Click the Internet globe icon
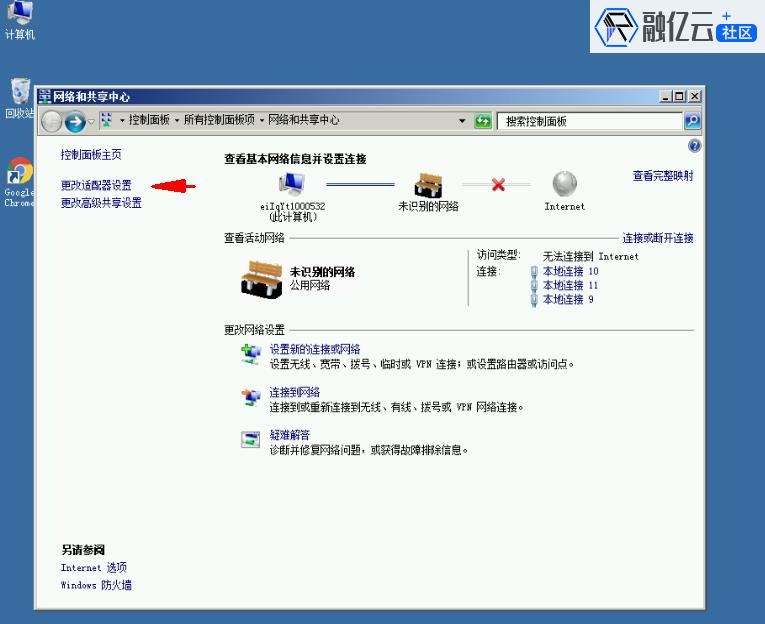 pos(564,185)
